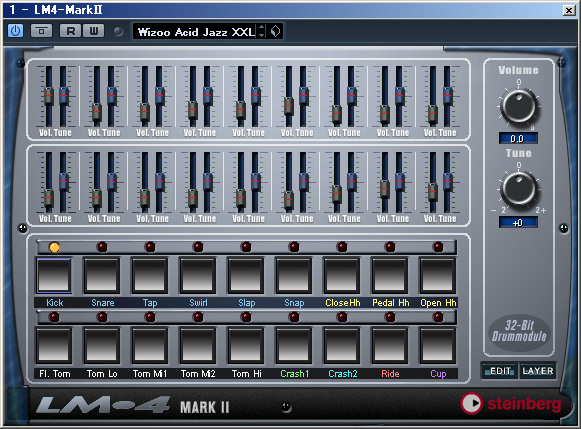581x429 pixels.
Task: Click the master Tune knob
Action: [x=518, y=189]
